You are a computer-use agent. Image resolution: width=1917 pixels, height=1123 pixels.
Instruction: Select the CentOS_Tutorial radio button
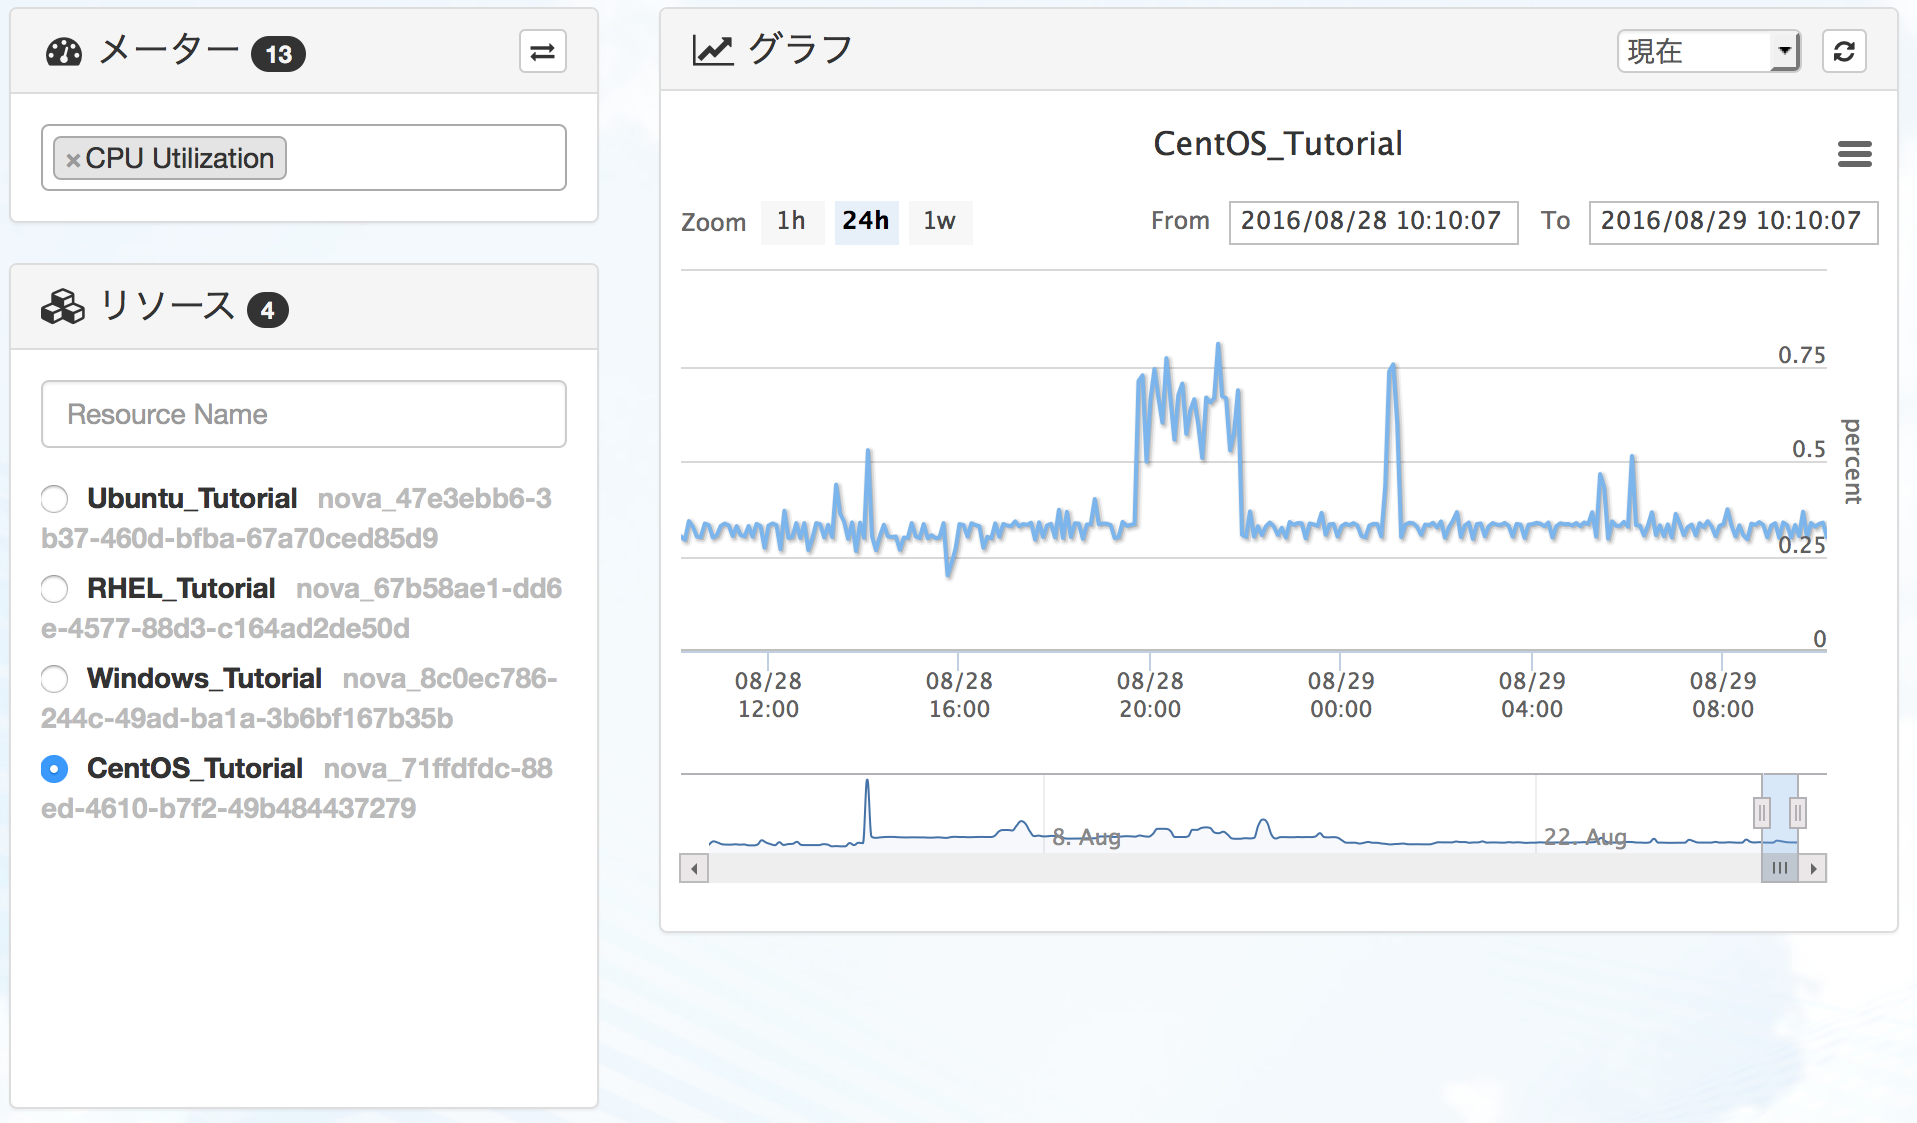[x=54, y=769]
